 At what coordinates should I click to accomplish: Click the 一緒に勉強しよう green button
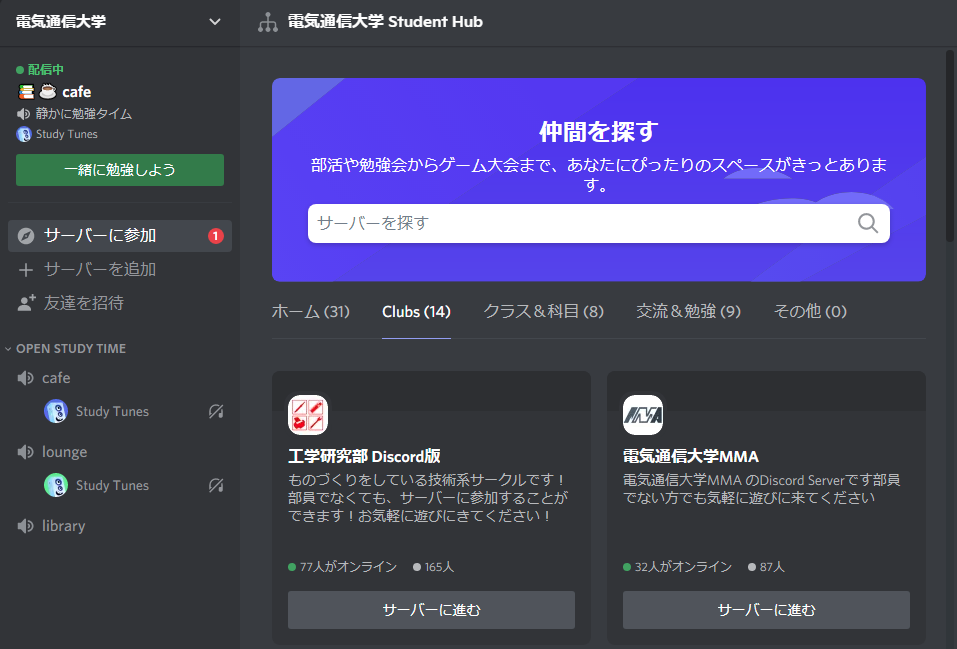pos(120,170)
